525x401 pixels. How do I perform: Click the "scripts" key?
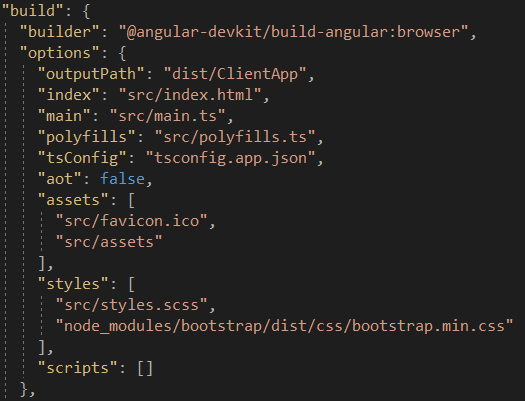pyautogui.click(x=78, y=368)
